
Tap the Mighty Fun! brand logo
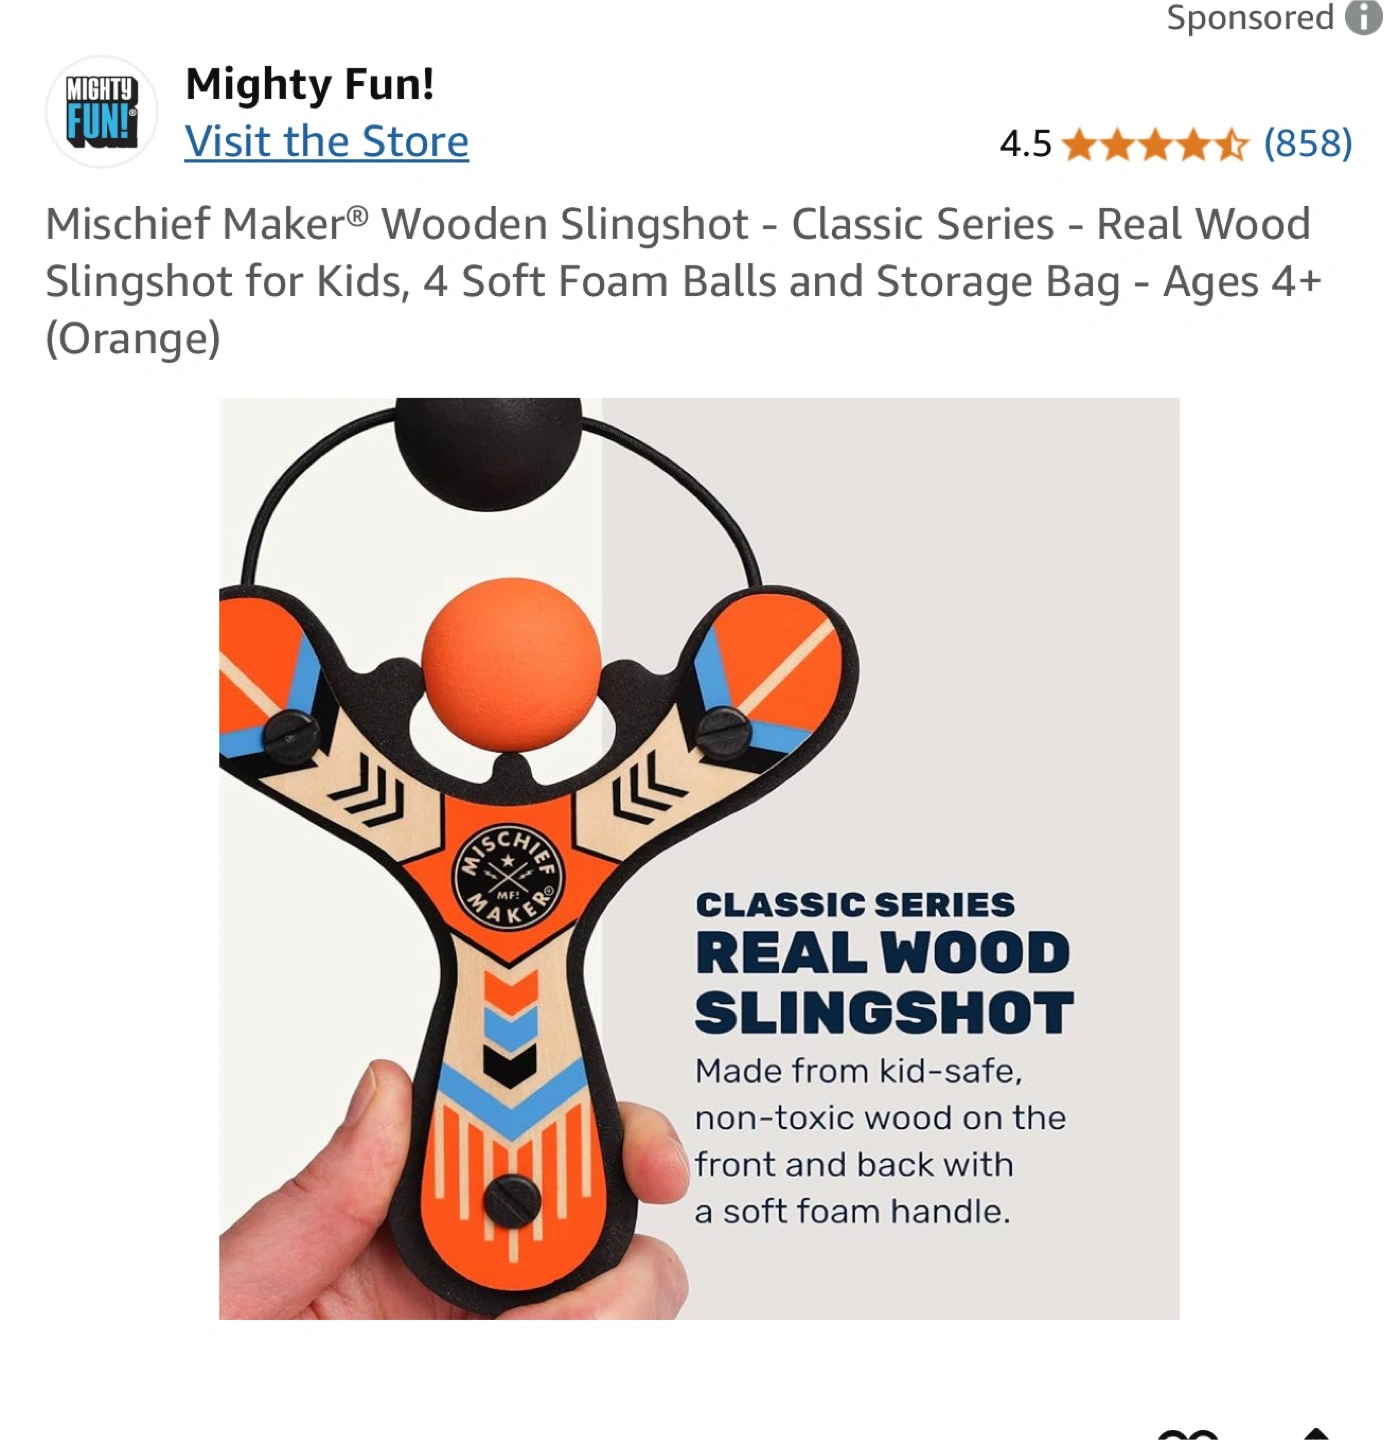tap(101, 111)
